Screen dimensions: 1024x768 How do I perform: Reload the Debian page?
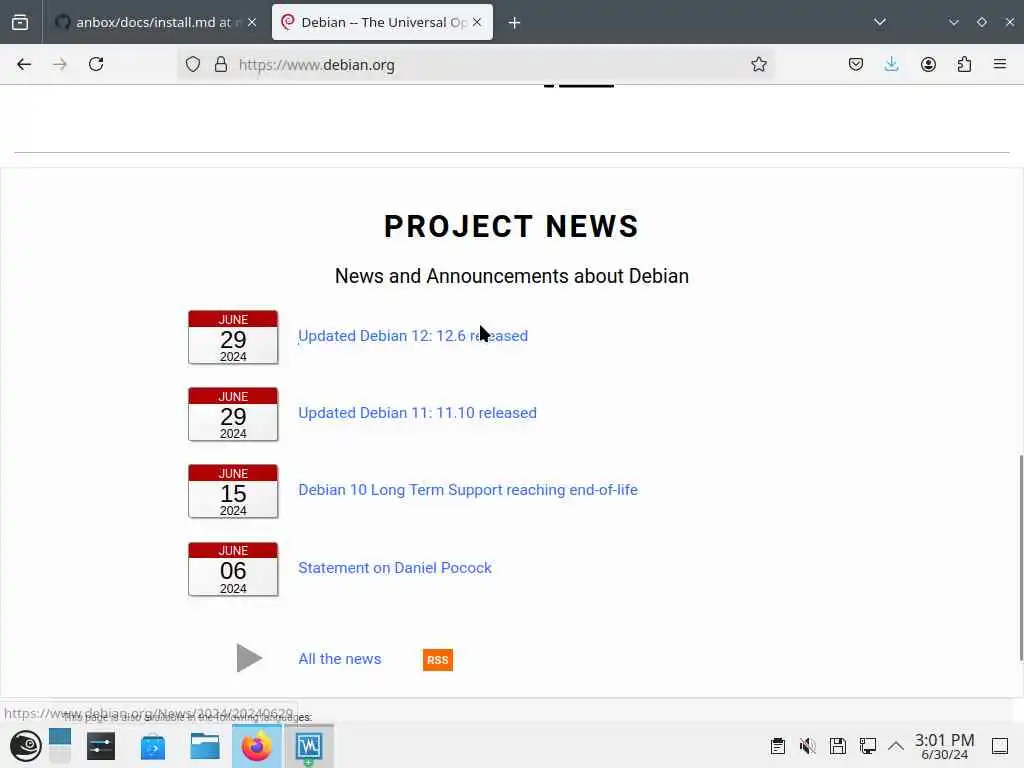coord(96,64)
